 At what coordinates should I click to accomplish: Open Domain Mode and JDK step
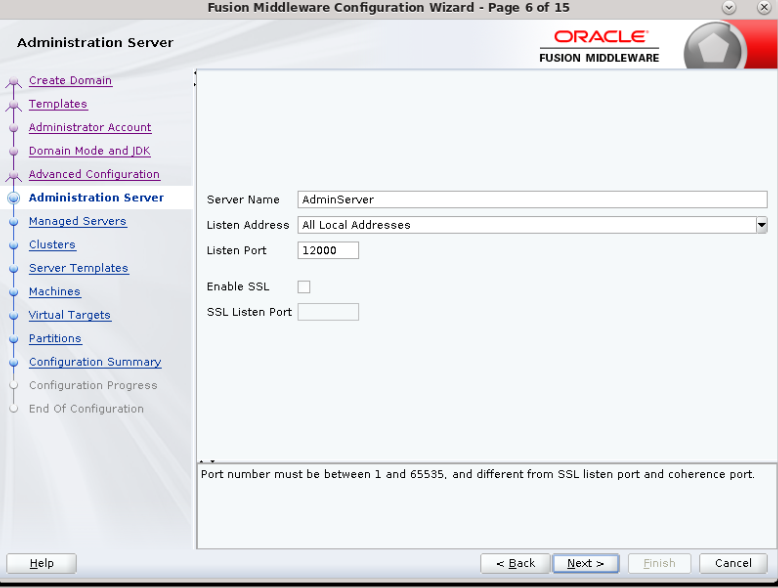(x=89, y=150)
